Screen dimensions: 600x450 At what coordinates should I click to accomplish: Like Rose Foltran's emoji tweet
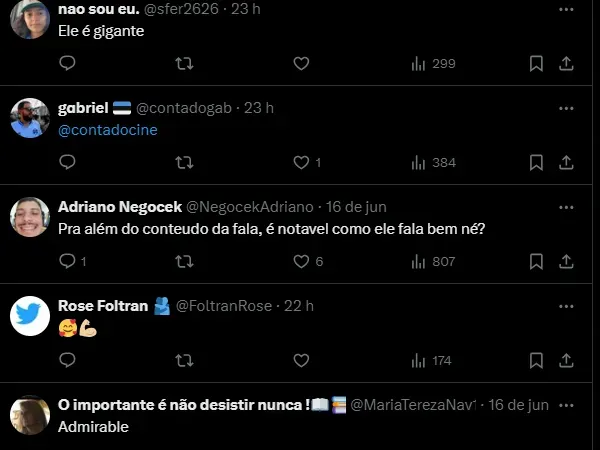tap(301, 360)
